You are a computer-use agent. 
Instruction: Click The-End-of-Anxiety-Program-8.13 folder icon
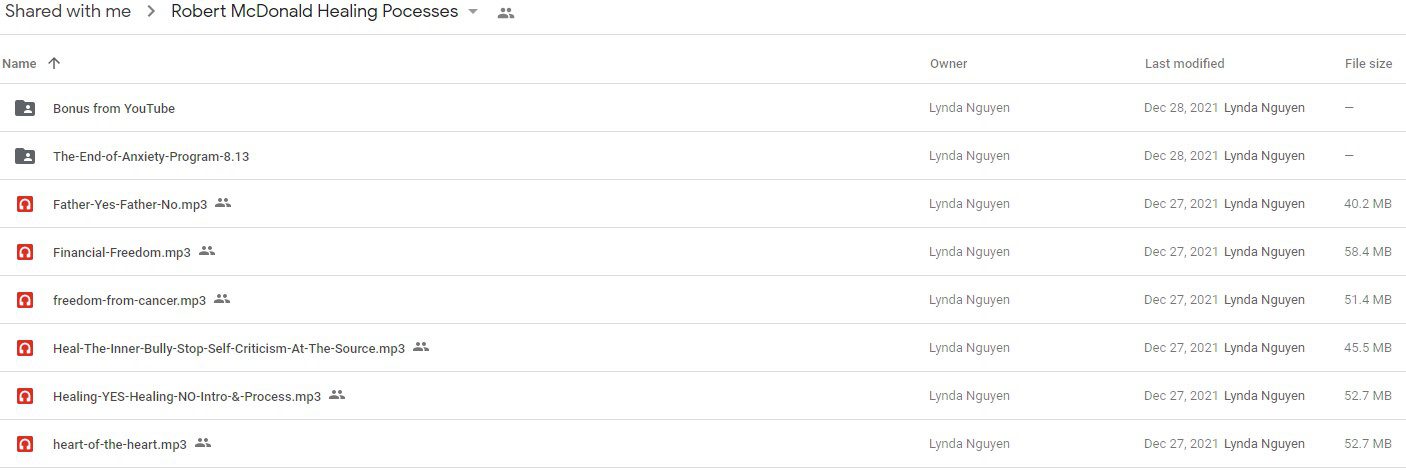pos(25,156)
